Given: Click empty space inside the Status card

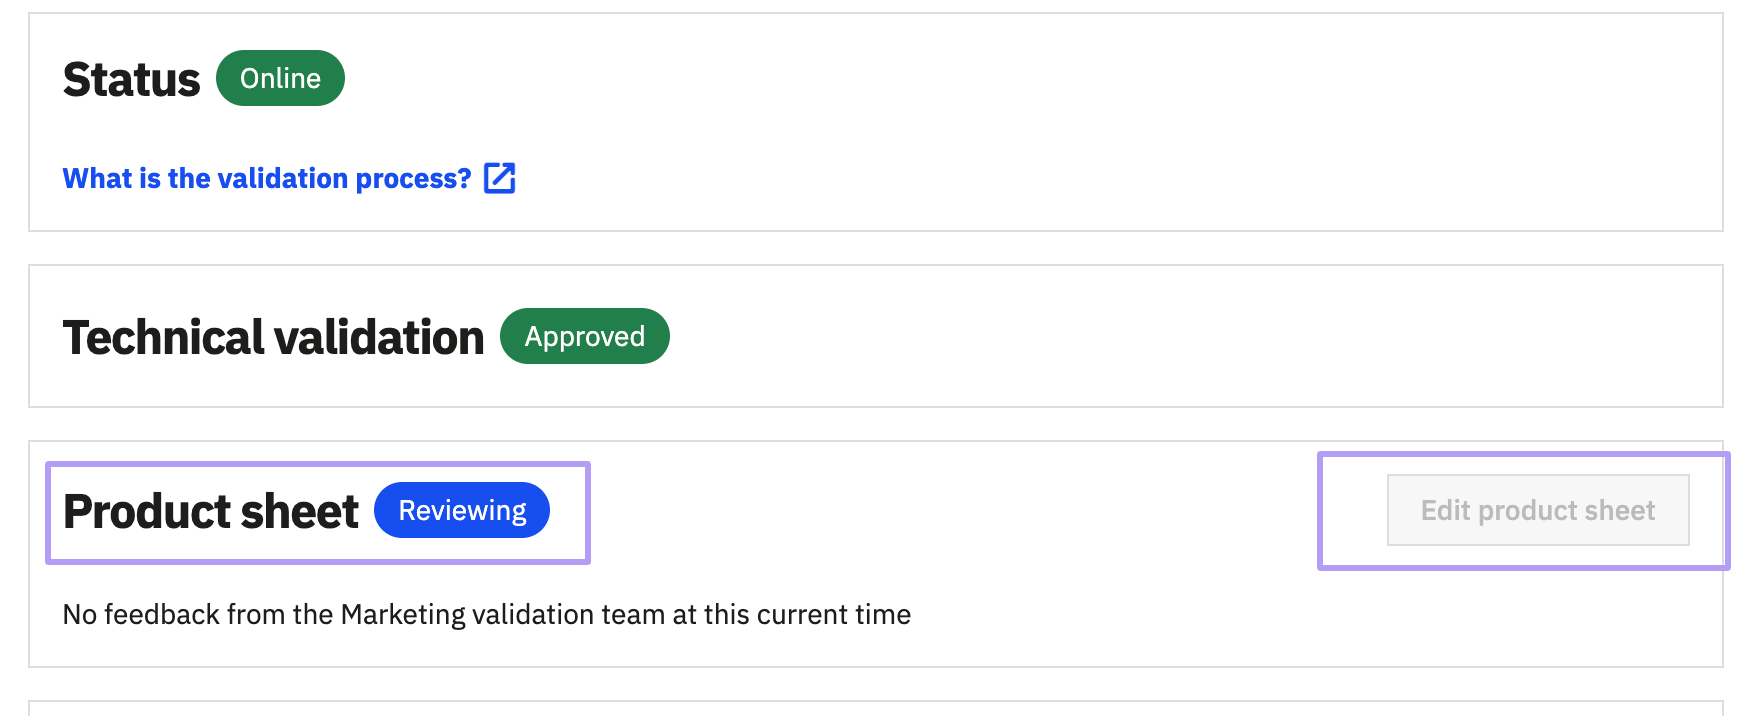Looking at the screenshot, I should coord(1000,120).
